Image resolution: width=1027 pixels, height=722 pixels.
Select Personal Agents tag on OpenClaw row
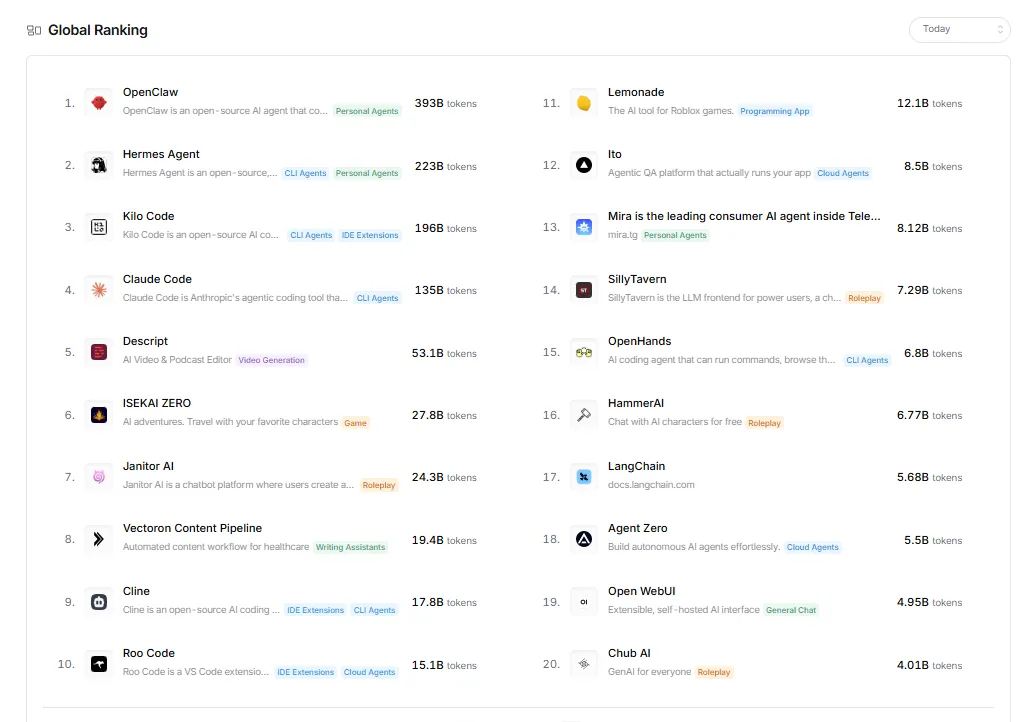(x=367, y=111)
